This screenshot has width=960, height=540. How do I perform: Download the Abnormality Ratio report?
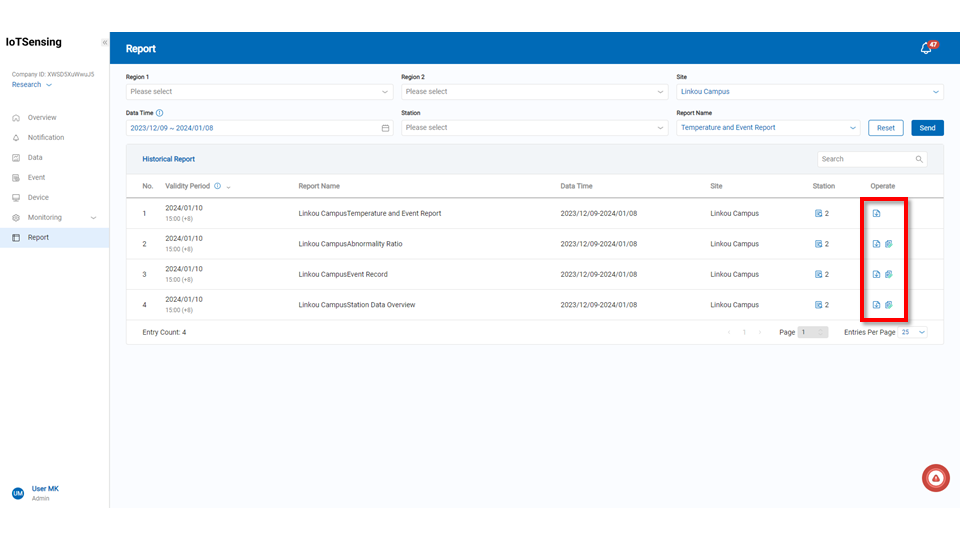[876, 244]
